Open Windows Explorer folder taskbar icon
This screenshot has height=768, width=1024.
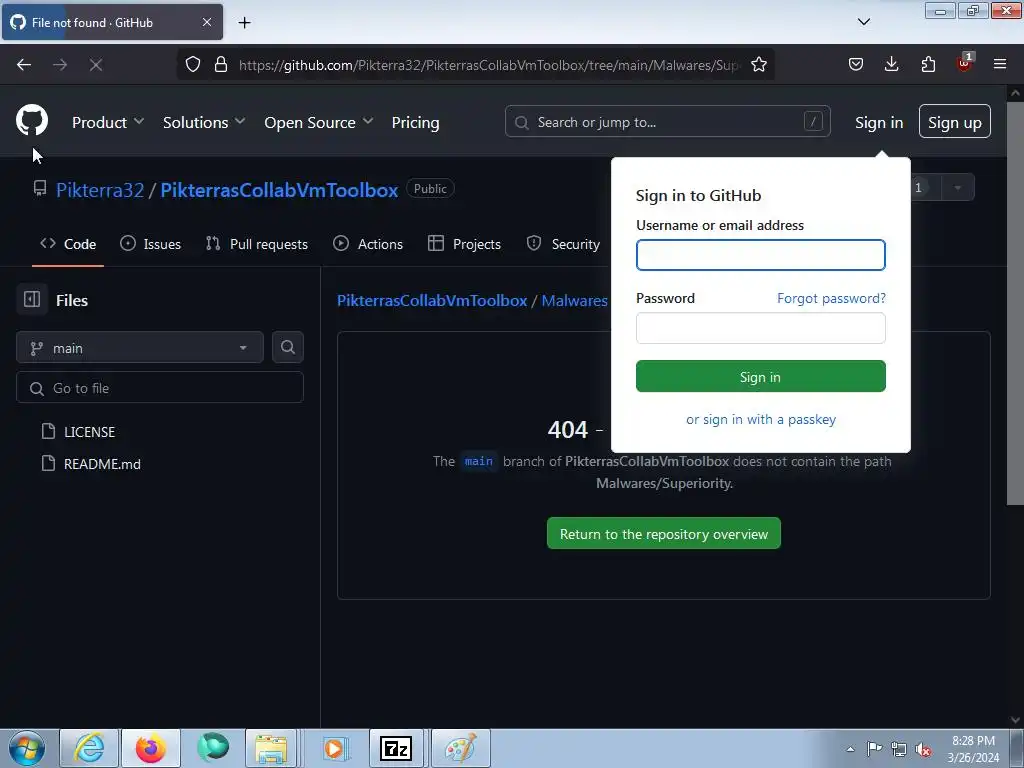click(271, 748)
